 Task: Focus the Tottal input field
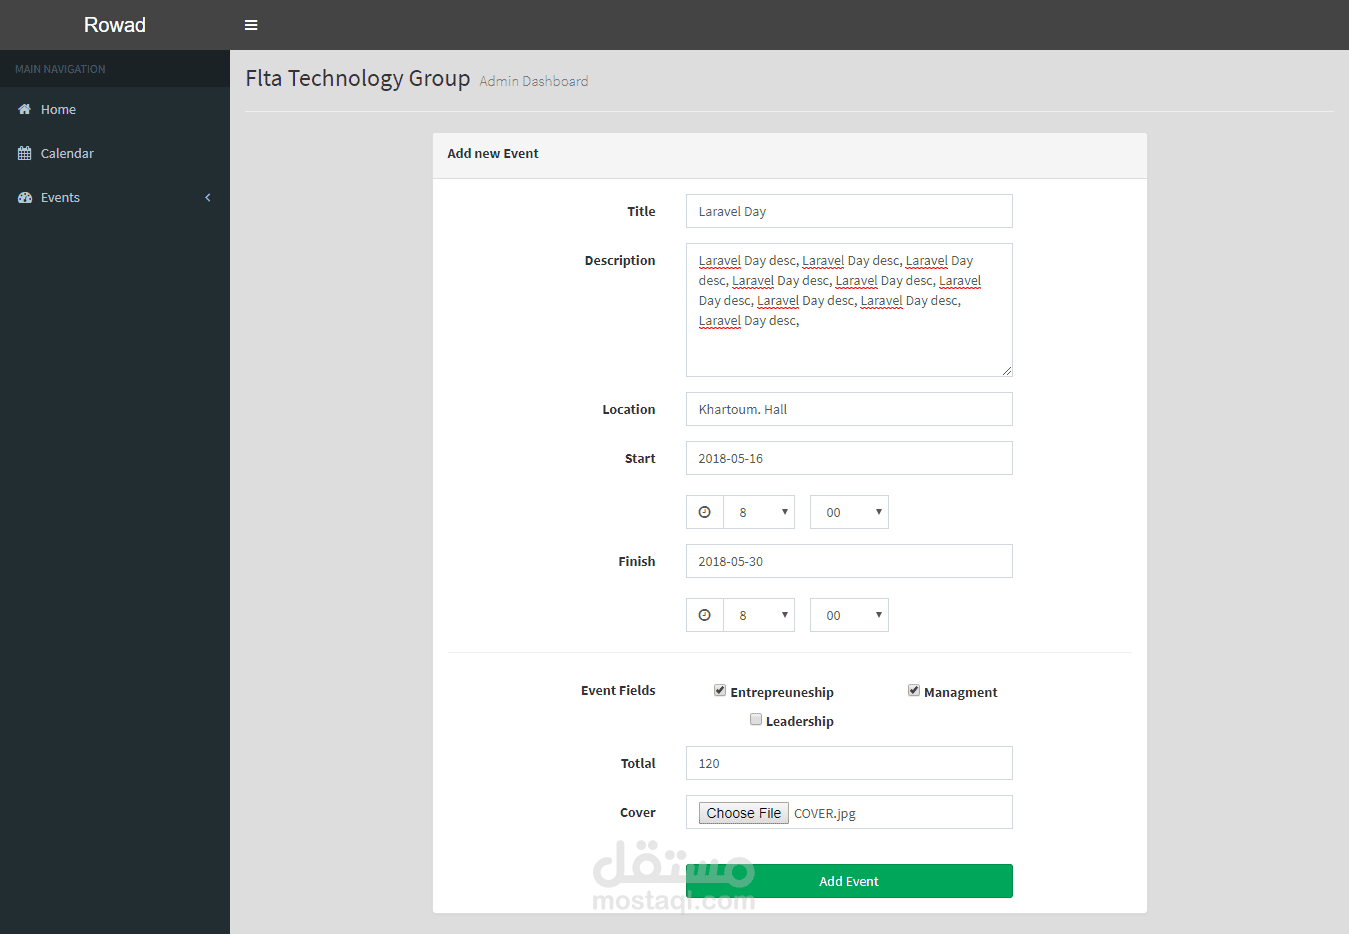[849, 763]
